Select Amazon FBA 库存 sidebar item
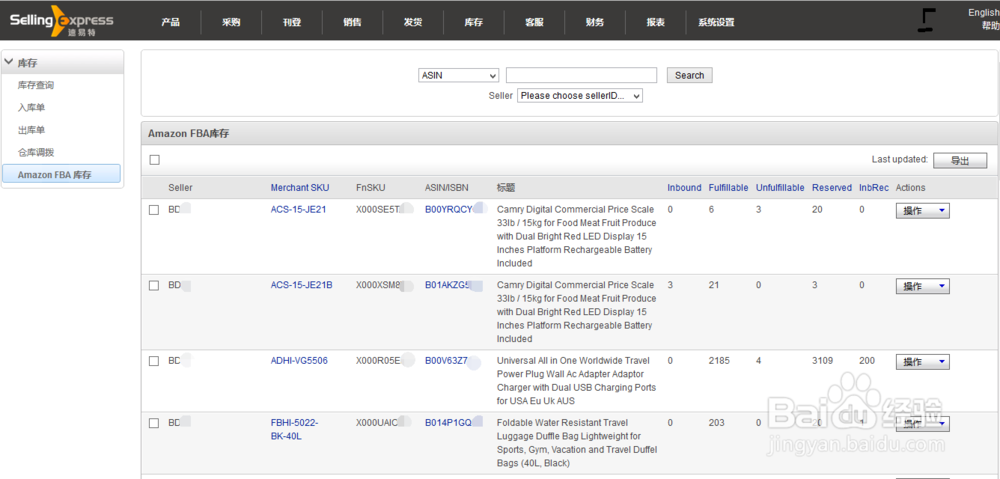This screenshot has height=479, width=1000. [61, 174]
